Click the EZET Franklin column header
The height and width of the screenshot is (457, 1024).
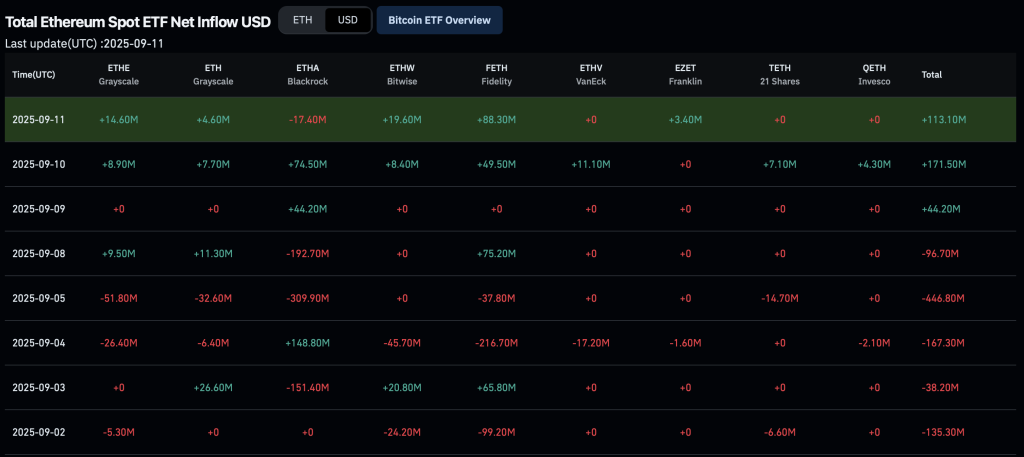(x=685, y=74)
